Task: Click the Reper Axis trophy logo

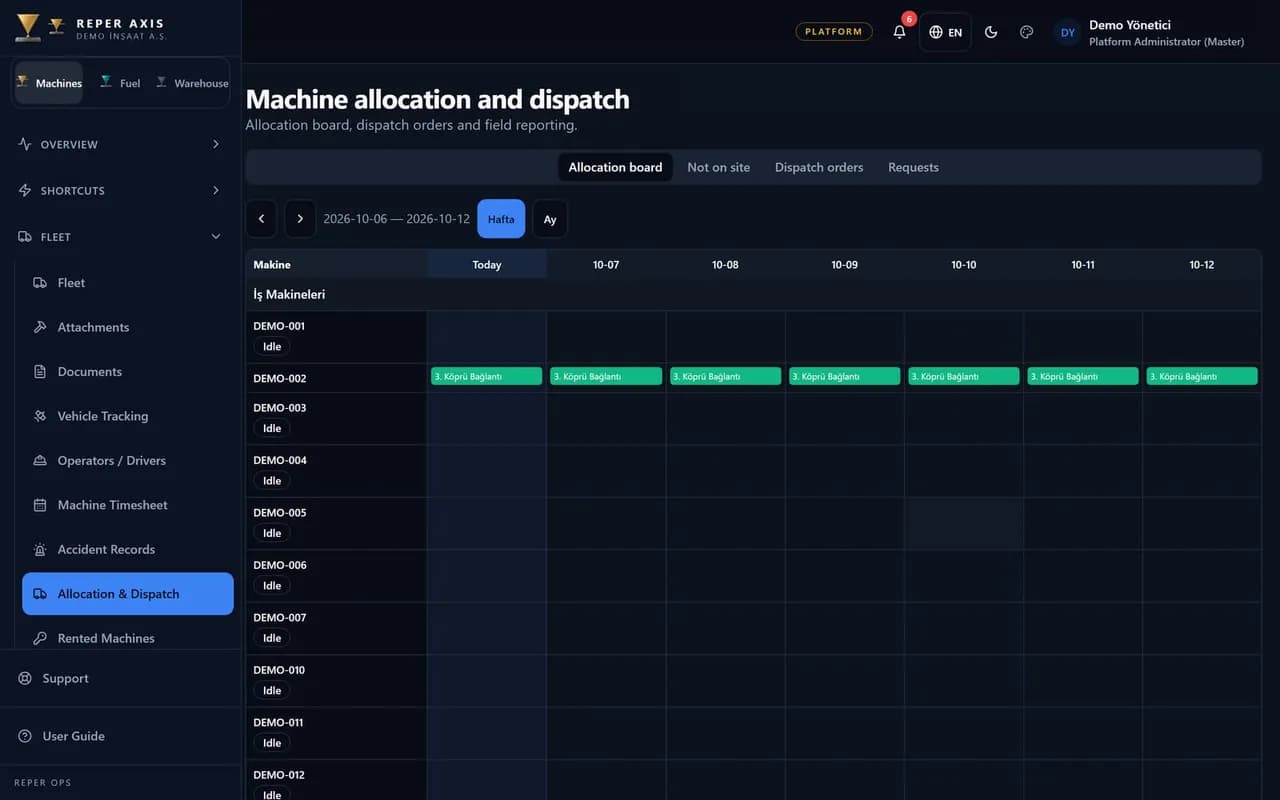Action: 28,27
